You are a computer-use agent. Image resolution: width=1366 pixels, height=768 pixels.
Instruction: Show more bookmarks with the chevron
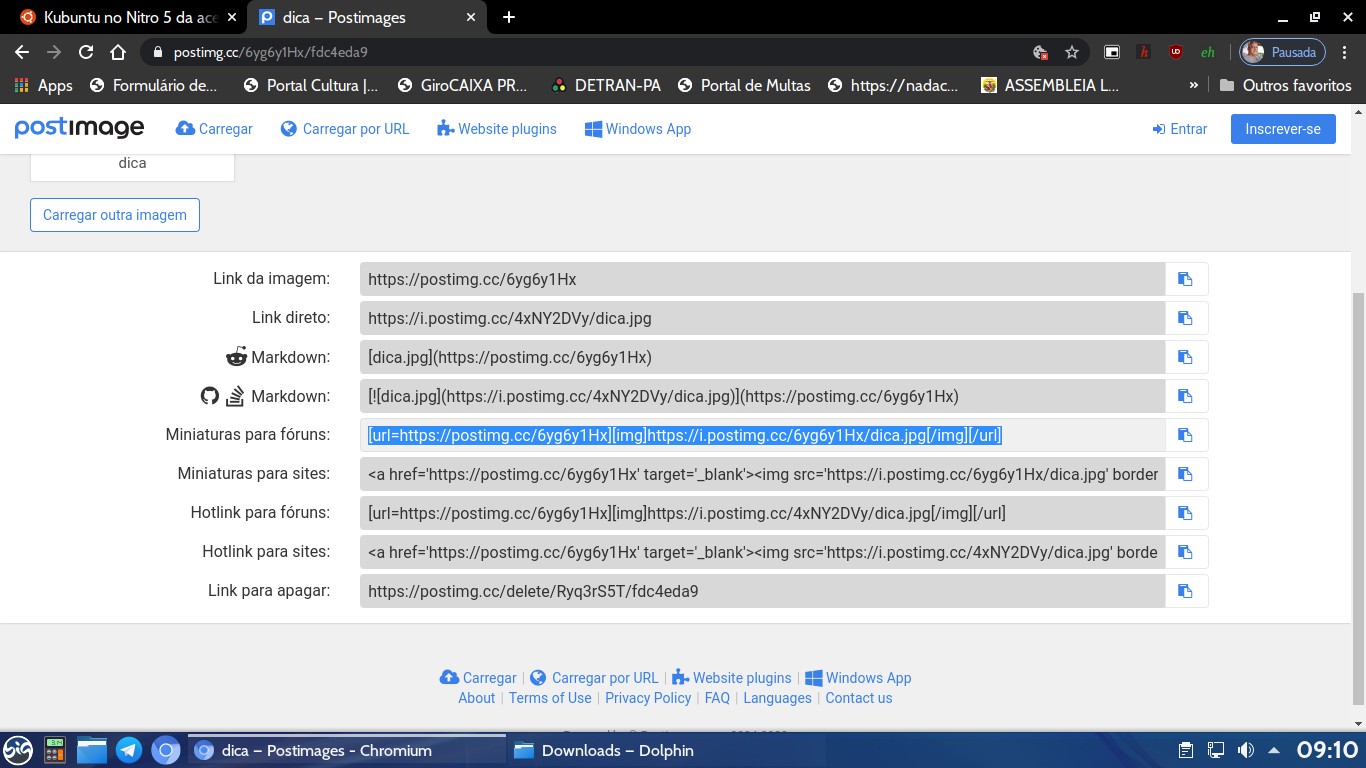(x=1193, y=85)
